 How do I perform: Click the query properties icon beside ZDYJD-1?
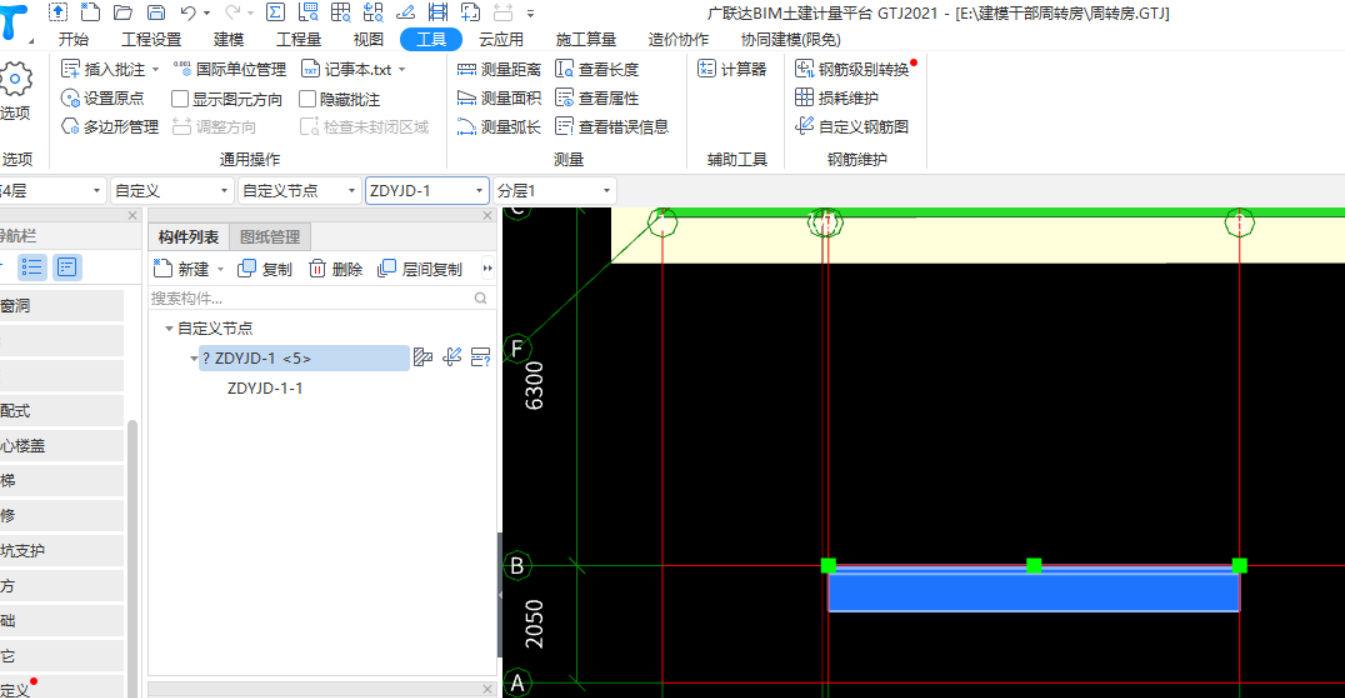[481, 357]
